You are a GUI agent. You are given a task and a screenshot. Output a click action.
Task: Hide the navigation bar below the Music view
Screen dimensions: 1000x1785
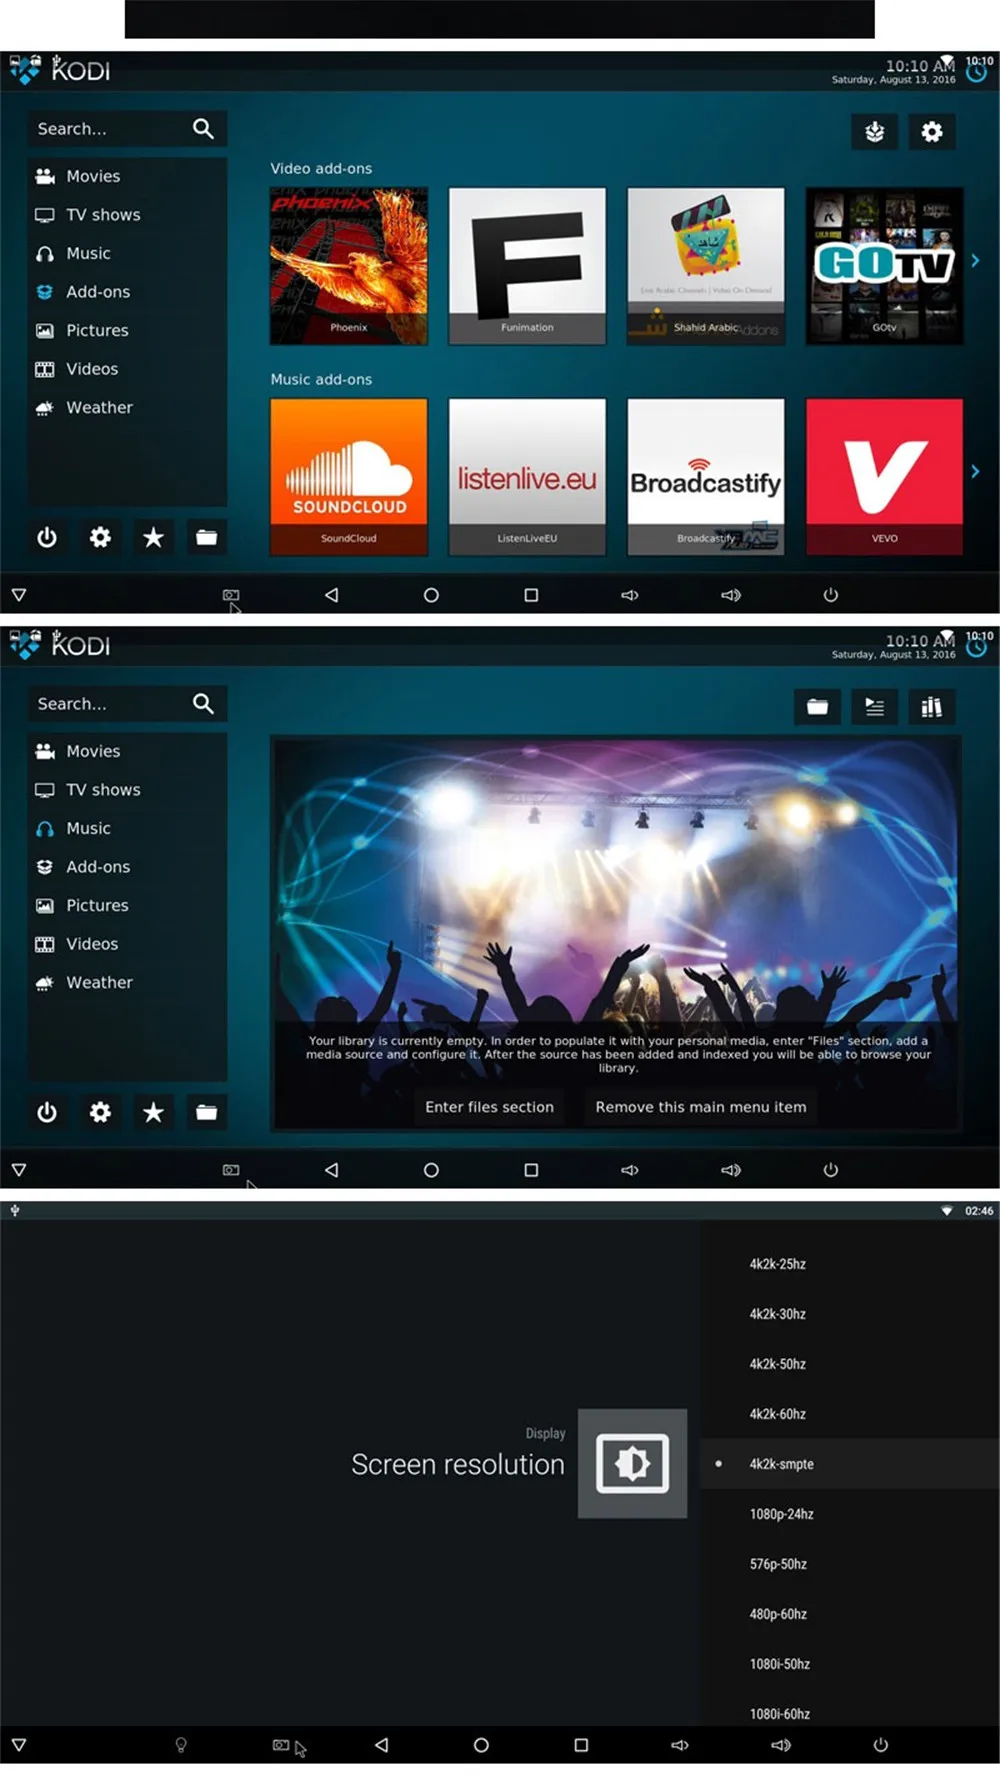point(19,1170)
